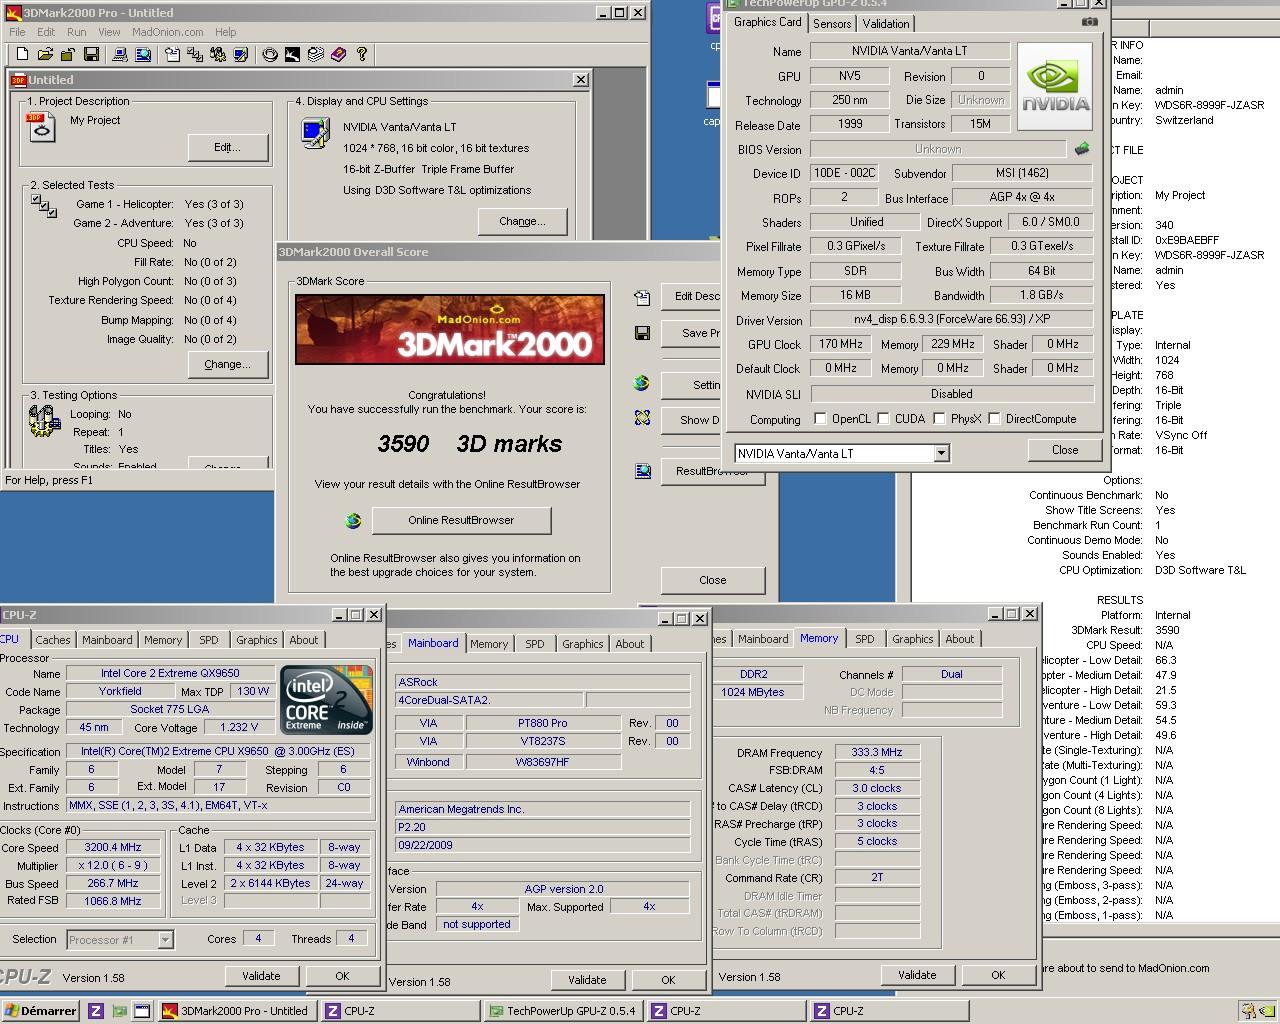The height and width of the screenshot is (1024, 1280).
Task: Click Validate in the CPU-Z CPU window
Action: (261, 976)
